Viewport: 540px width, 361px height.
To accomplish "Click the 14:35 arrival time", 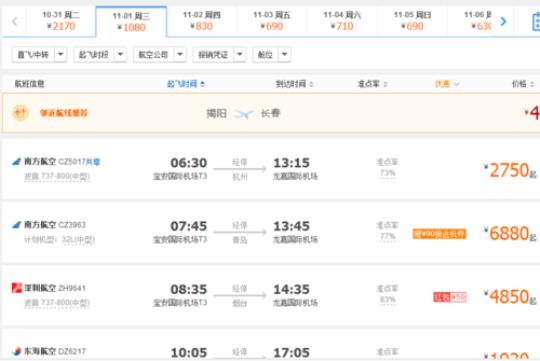I will [291, 289].
